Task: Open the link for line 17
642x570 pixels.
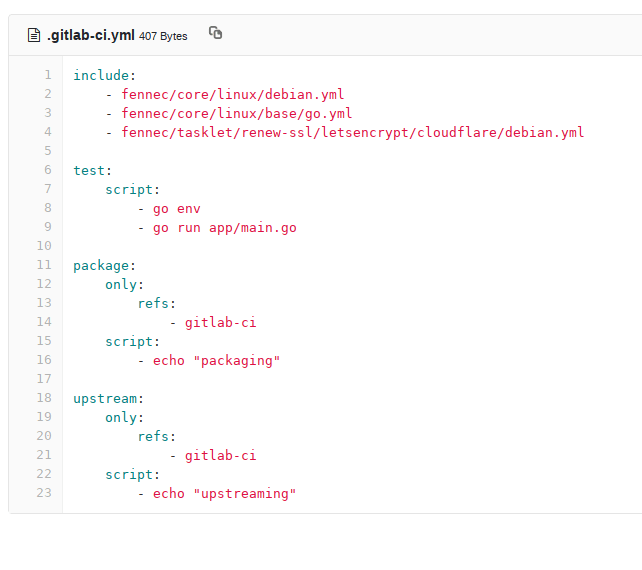Action: tap(44, 379)
